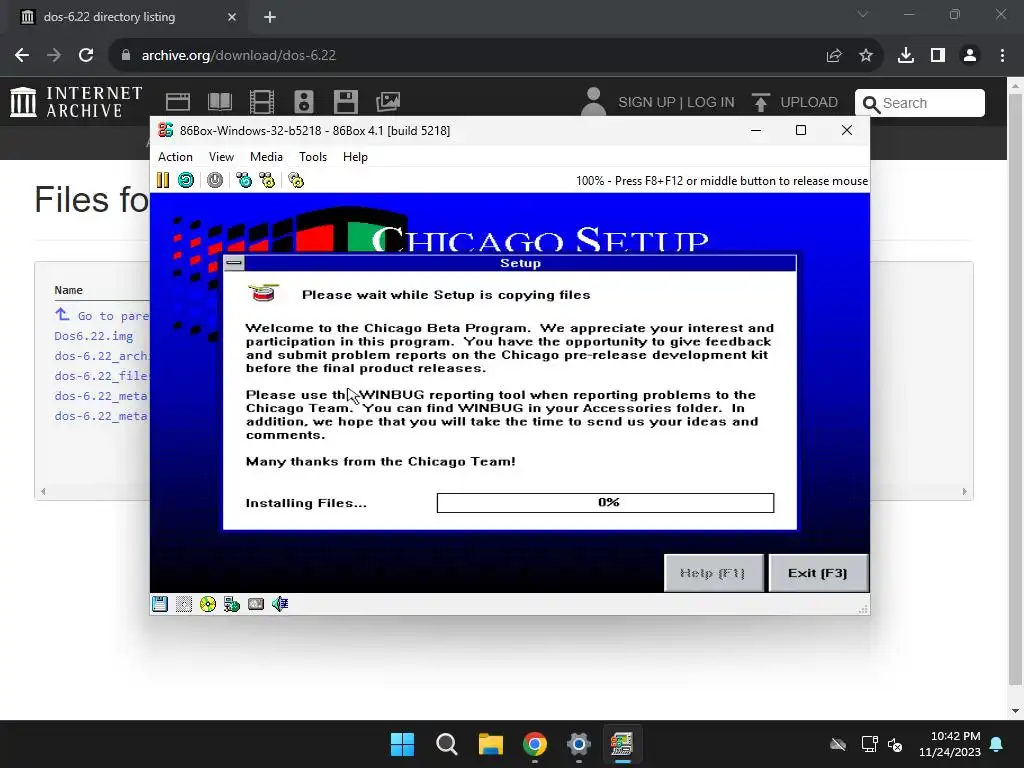Click the user avatar icon beside SIGN UP
This screenshot has width=1024, height=768.
tap(593, 102)
